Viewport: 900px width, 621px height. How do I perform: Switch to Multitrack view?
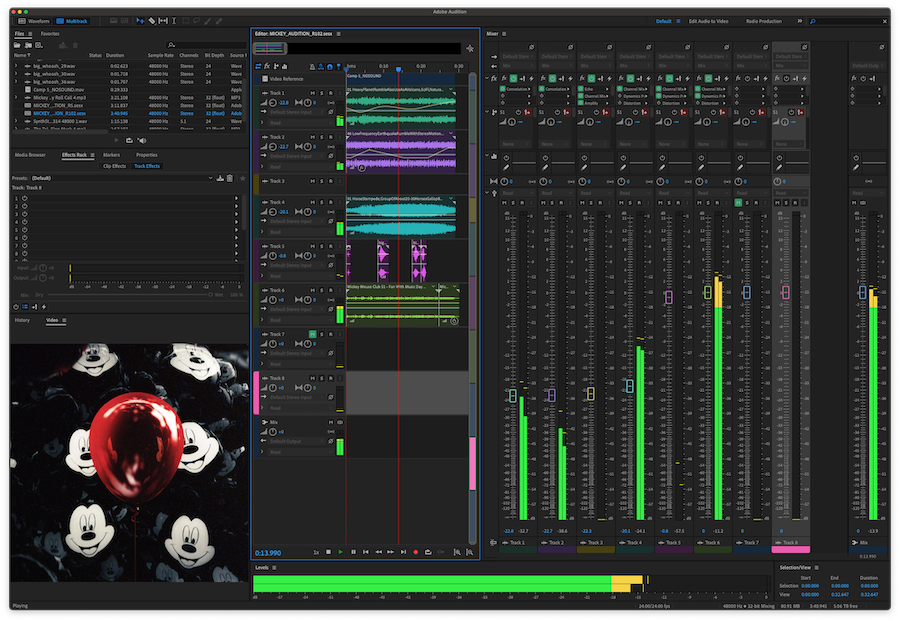[72, 21]
